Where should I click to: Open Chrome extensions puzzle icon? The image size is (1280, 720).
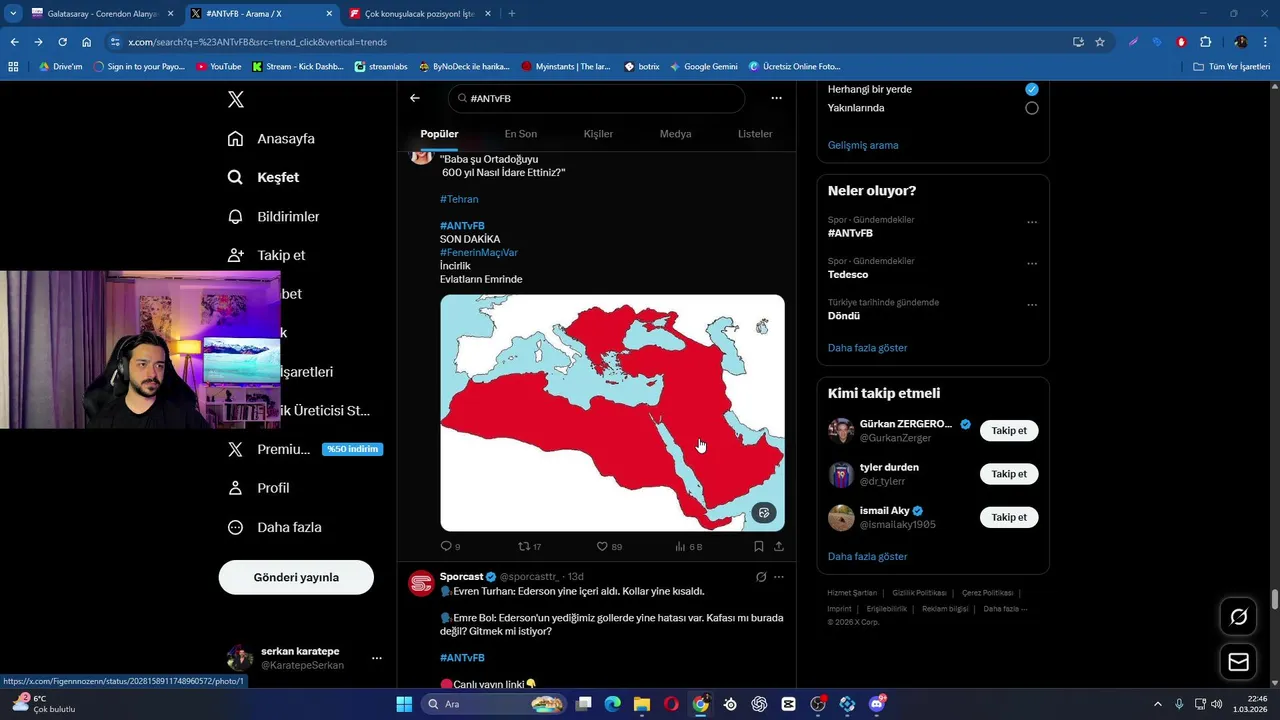tap(1205, 42)
